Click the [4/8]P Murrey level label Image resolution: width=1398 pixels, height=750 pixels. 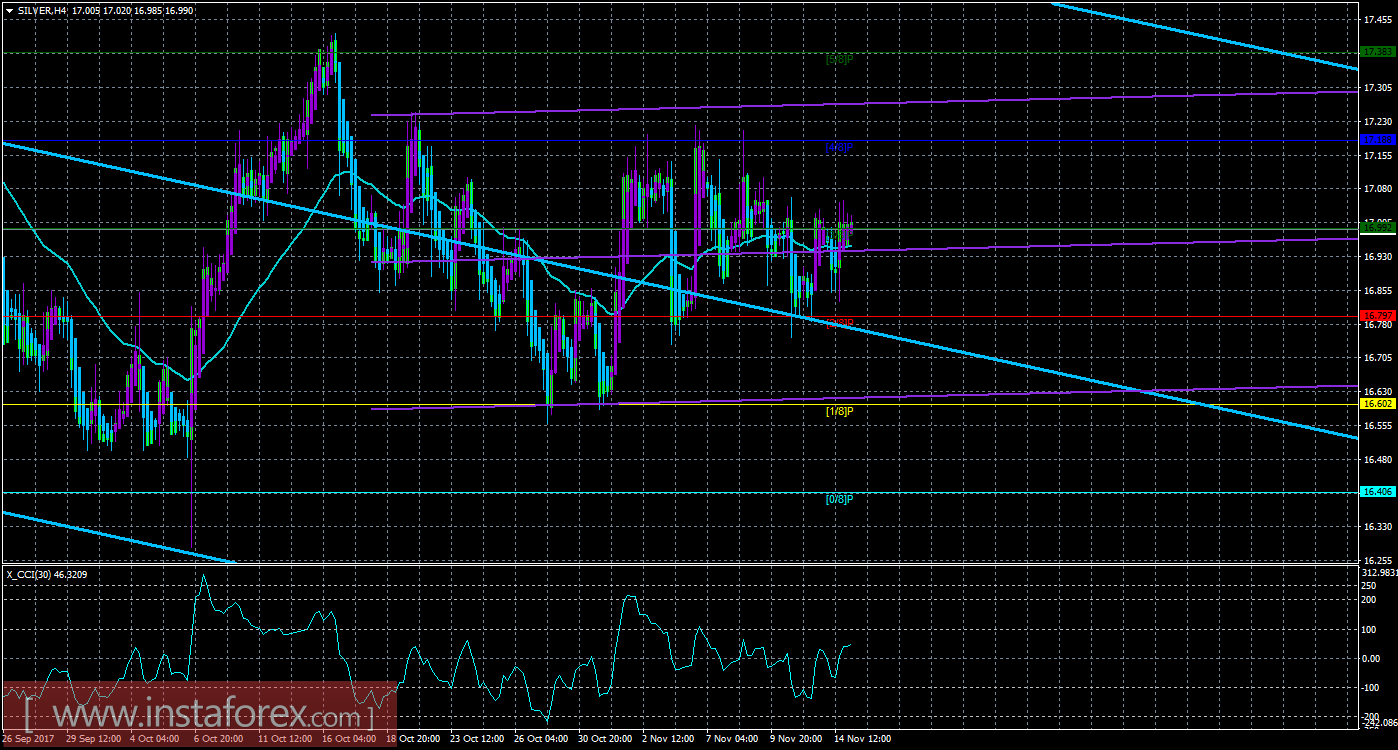click(838, 146)
